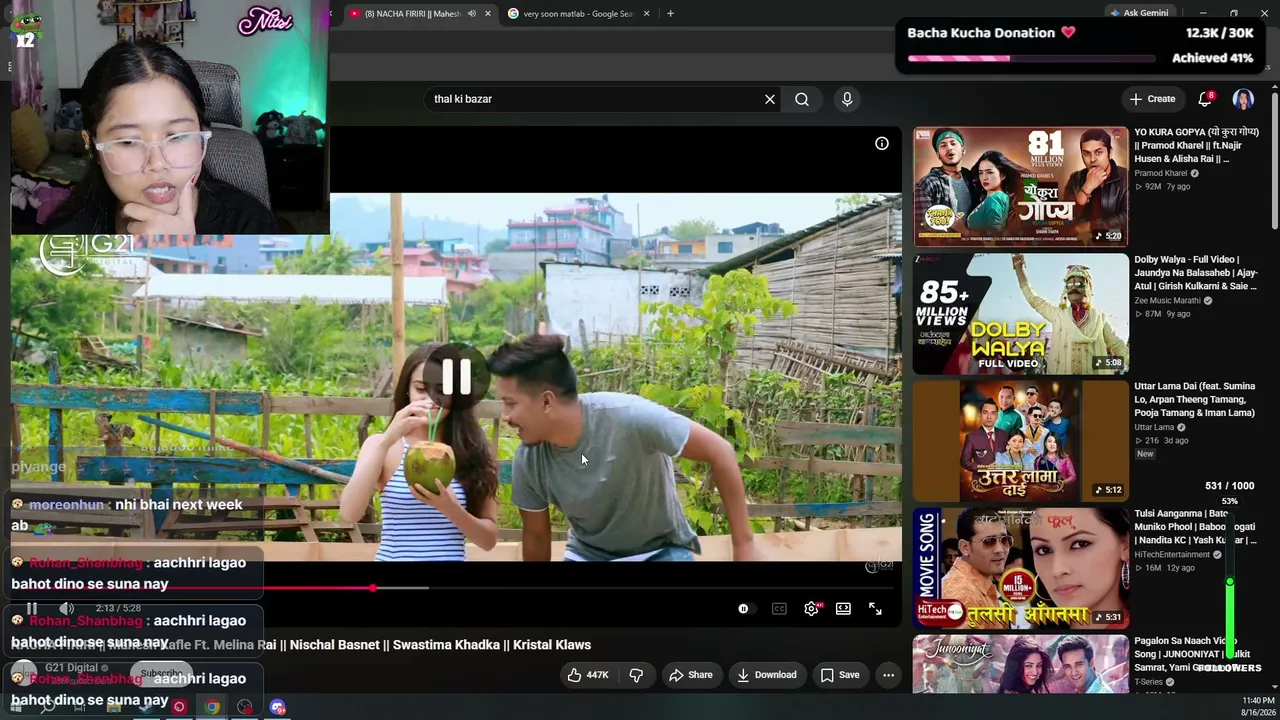Open the account avatar menu

click(x=1243, y=99)
